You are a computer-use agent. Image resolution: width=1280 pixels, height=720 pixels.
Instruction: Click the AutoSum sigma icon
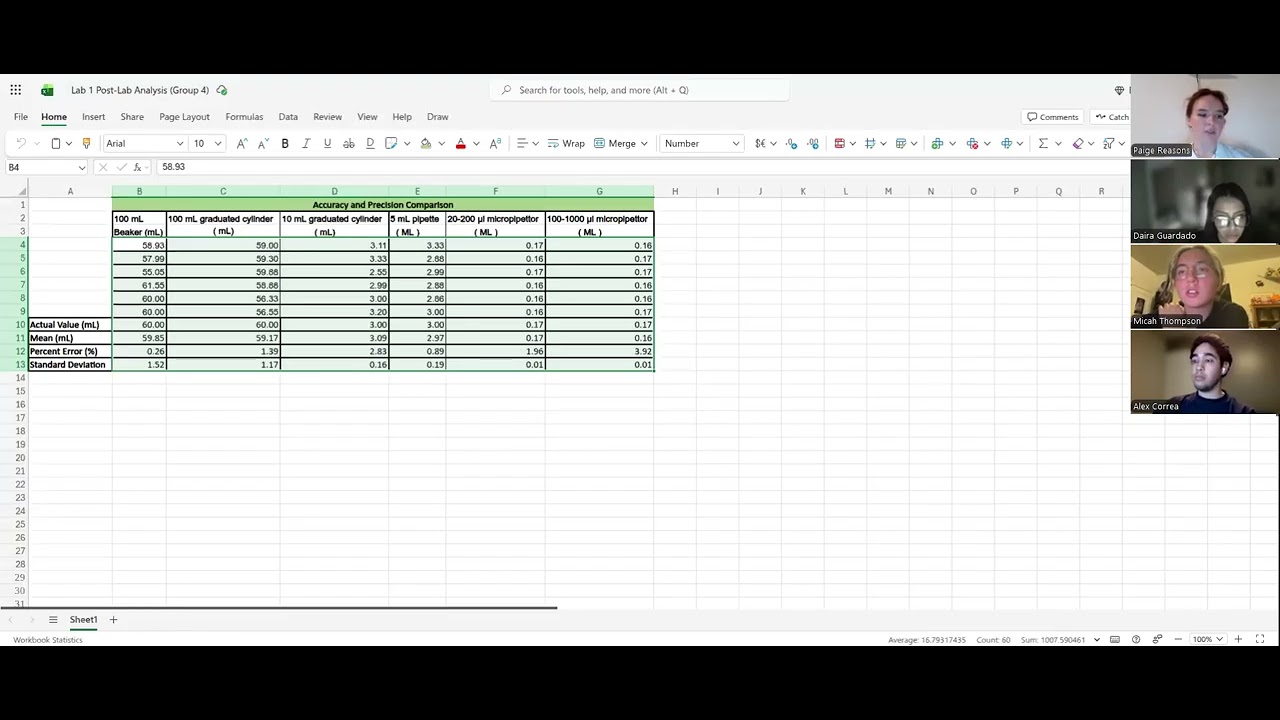pyautogui.click(x=1043, y=144)
